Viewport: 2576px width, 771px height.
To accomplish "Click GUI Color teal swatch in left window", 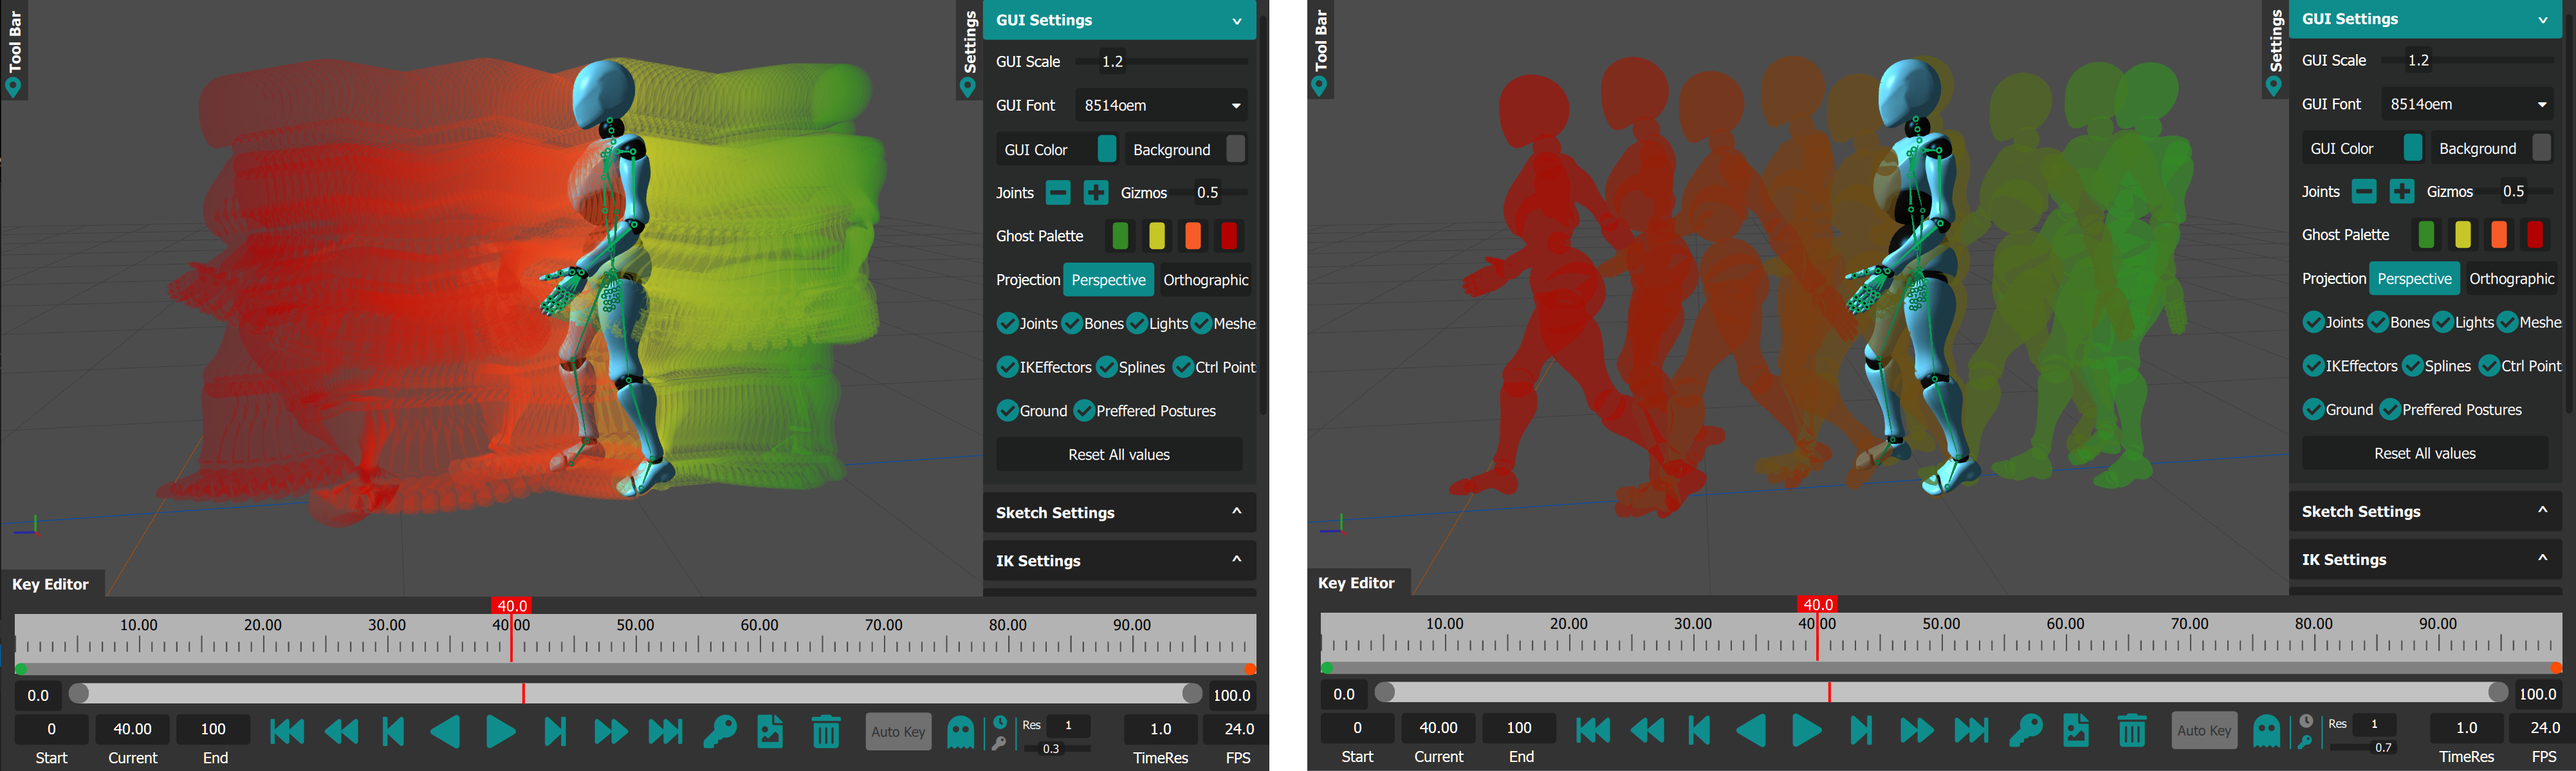I will coord(1106,149).
